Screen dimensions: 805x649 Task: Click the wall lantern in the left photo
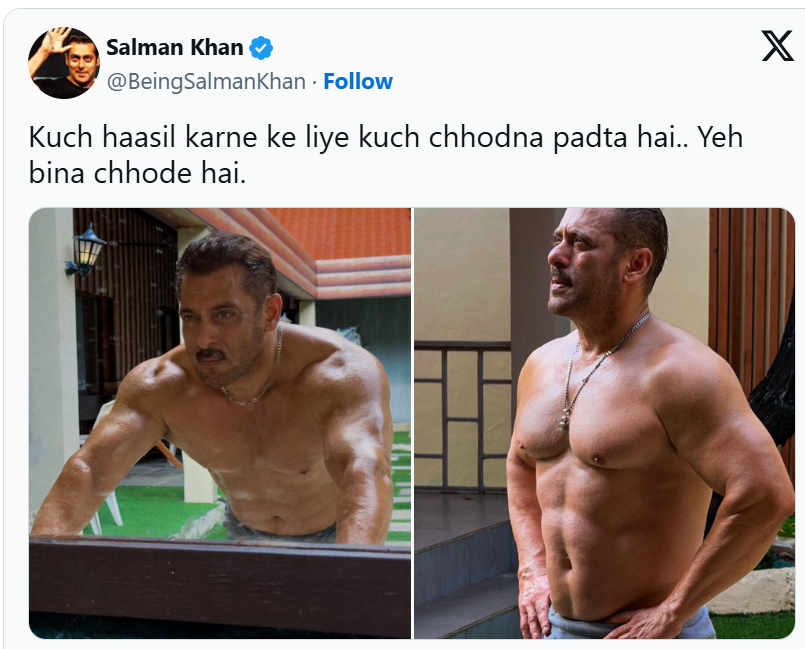[x=86, y=250]
